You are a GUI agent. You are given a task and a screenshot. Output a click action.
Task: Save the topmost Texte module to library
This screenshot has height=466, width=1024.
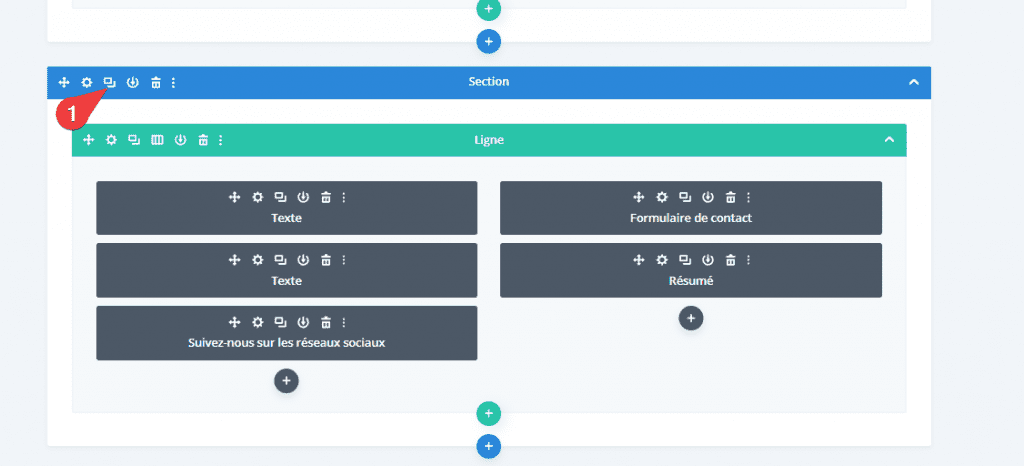pyautogui.click(x=303, y=197)
